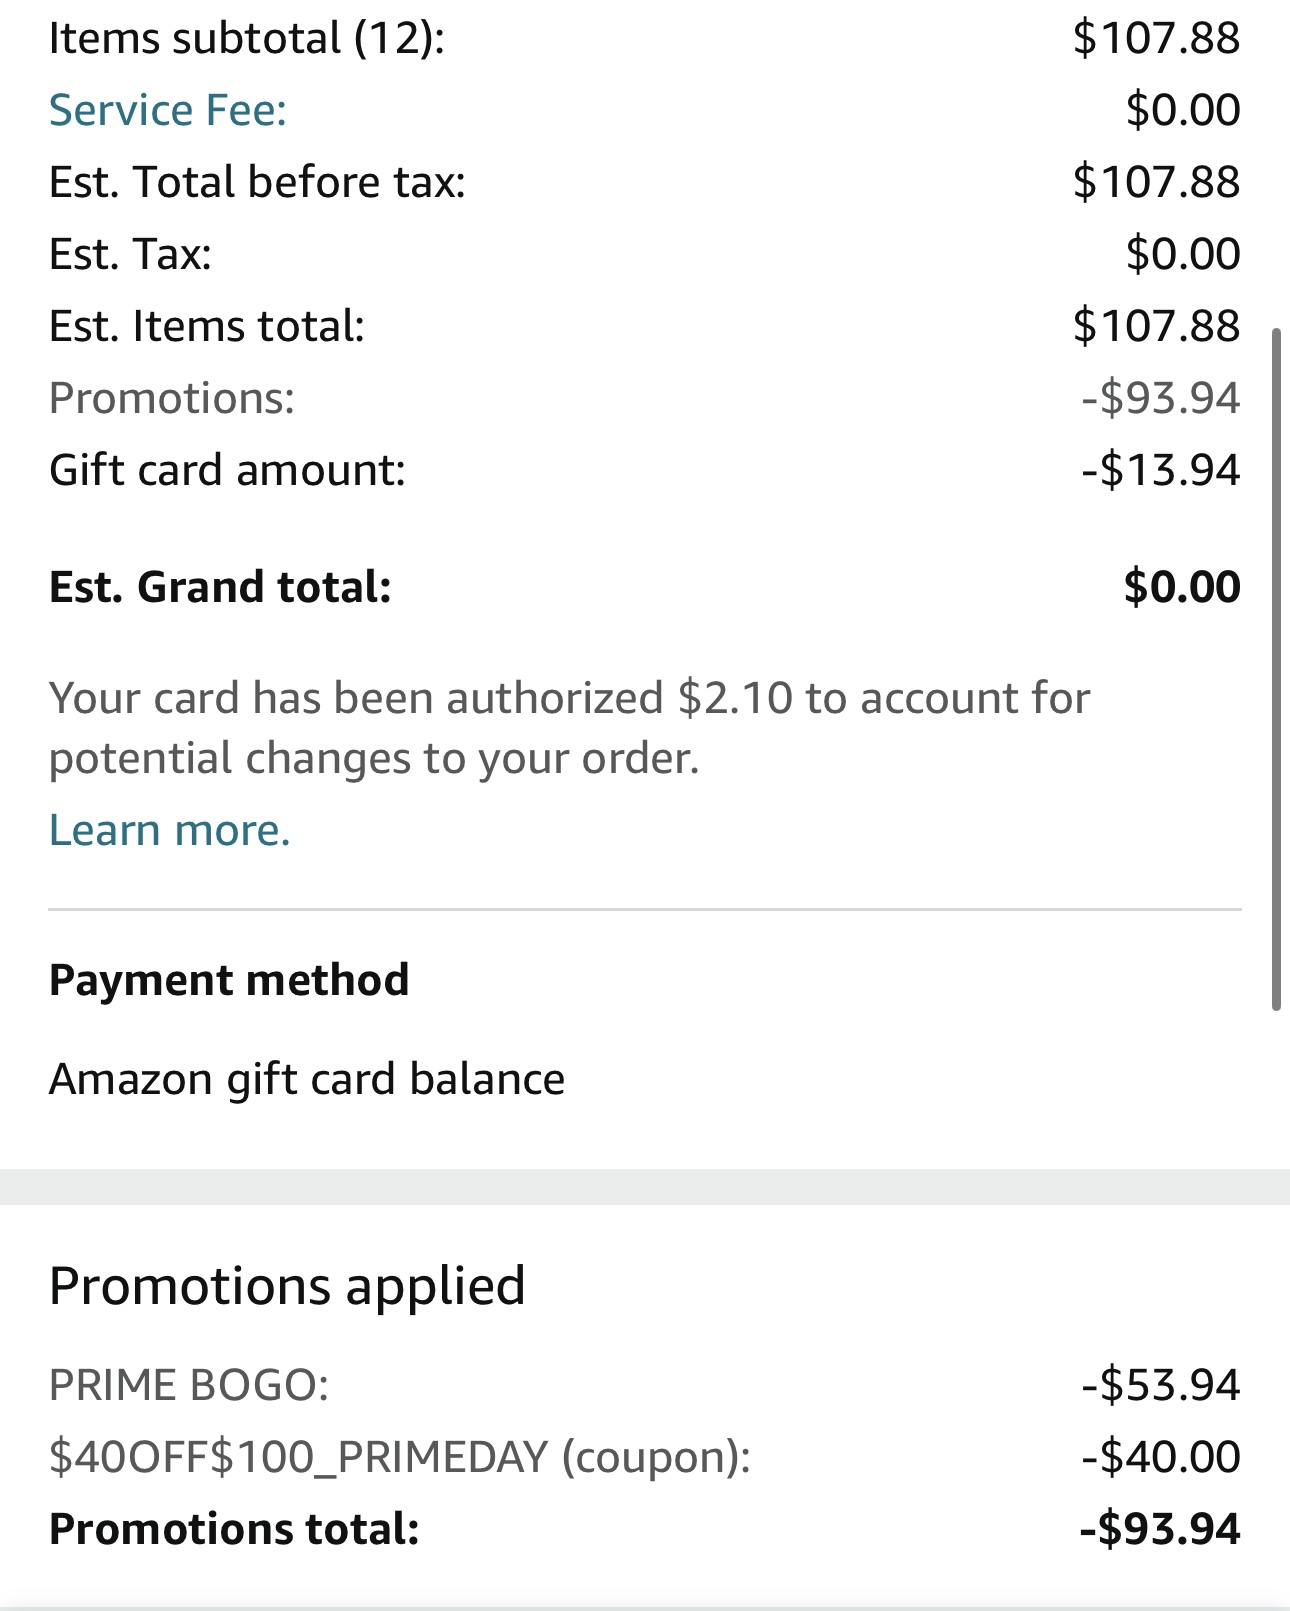Click the $0.00 grand total amount
The width and height of the screenshot is (1290, 1611).
coord(1181,587)
